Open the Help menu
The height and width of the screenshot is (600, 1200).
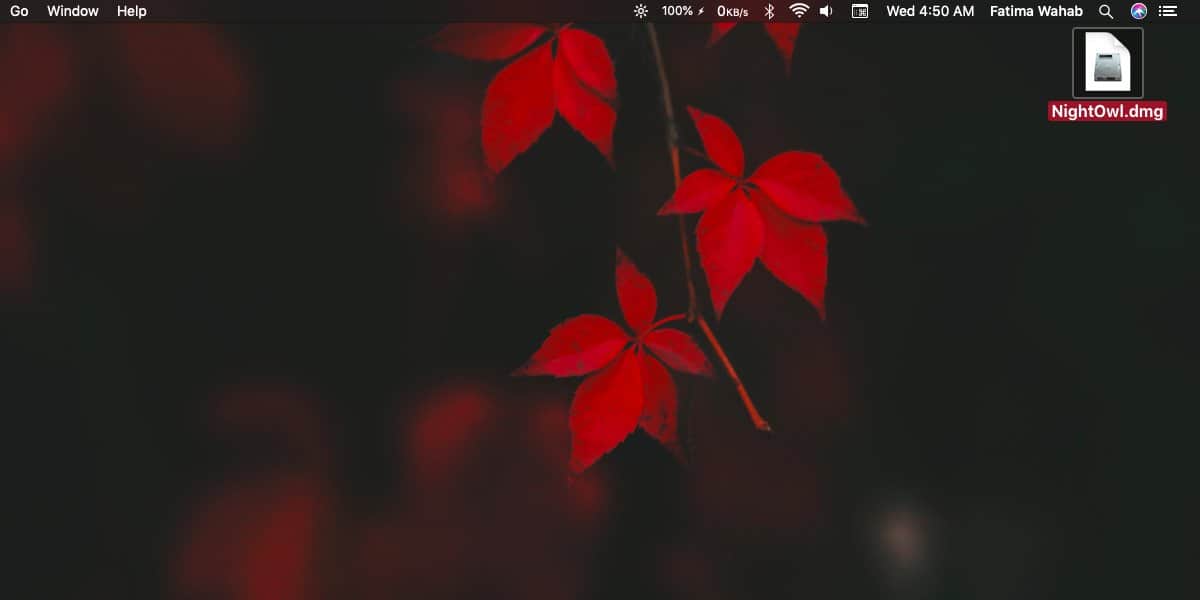click(131, 11)
